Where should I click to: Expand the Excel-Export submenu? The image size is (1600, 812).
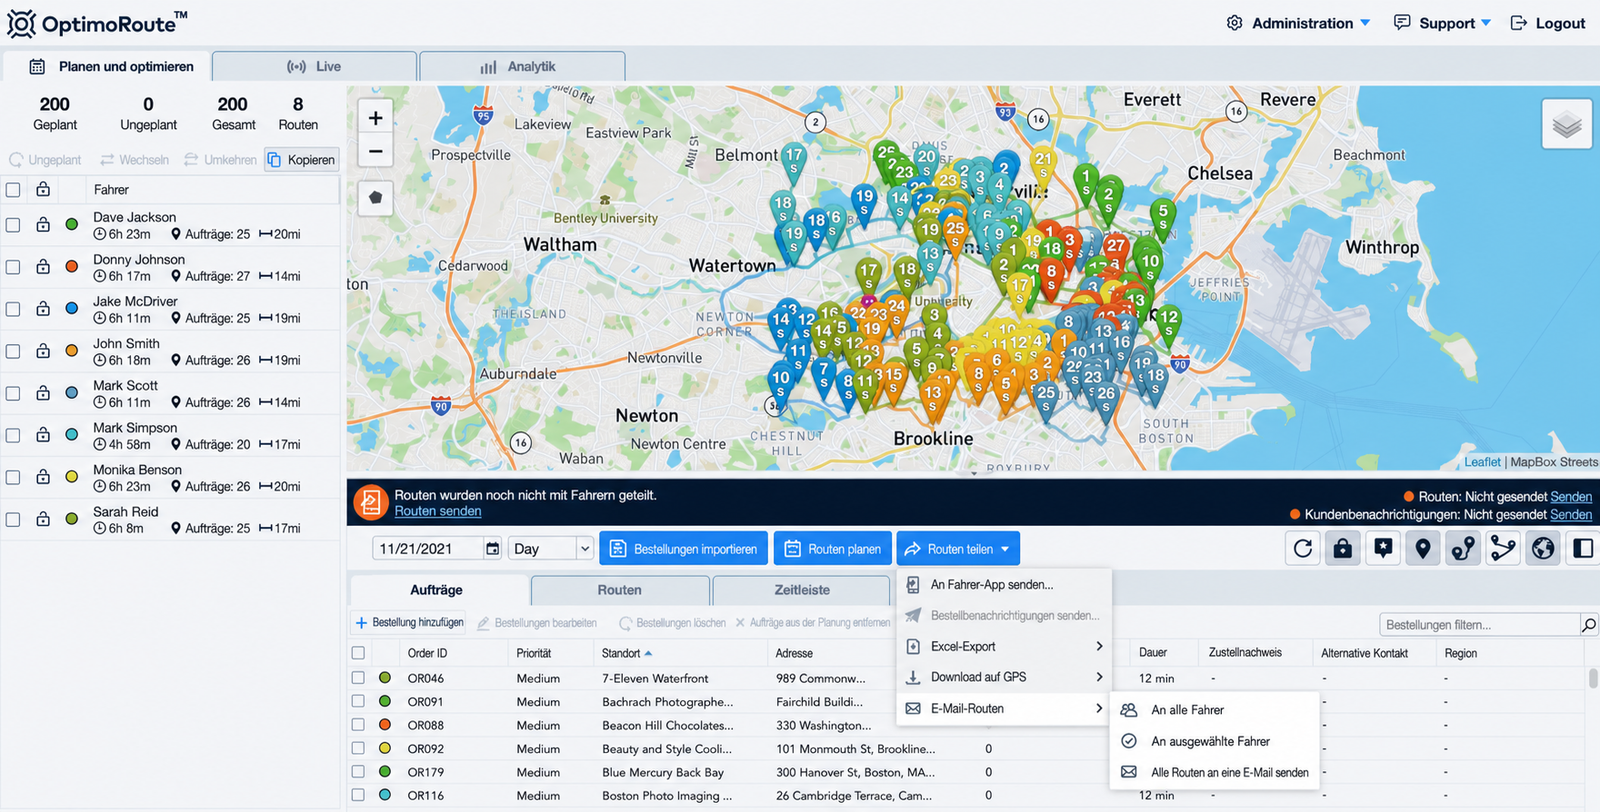(x=1005, y=647)
